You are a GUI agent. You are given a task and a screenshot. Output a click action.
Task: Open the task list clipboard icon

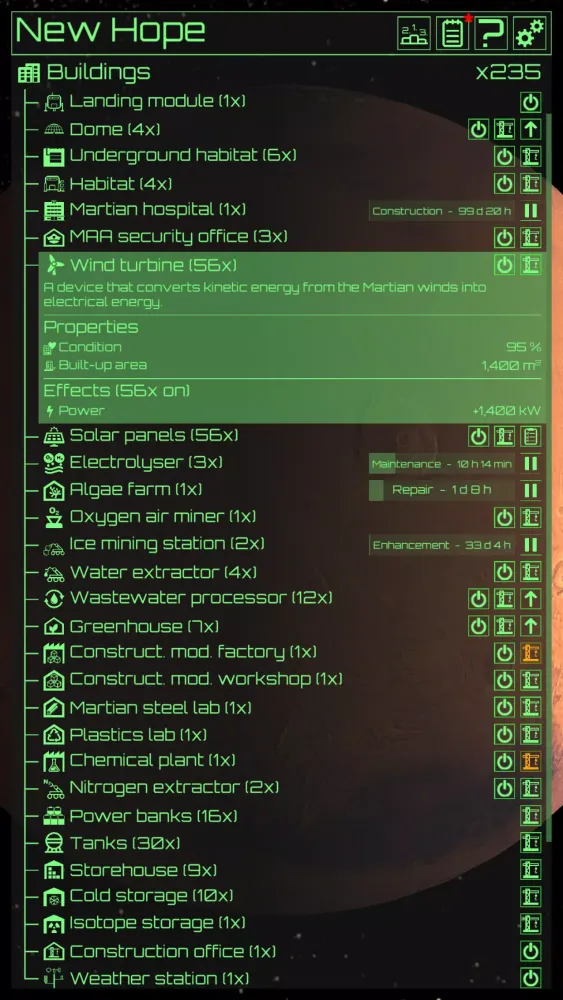453,34
